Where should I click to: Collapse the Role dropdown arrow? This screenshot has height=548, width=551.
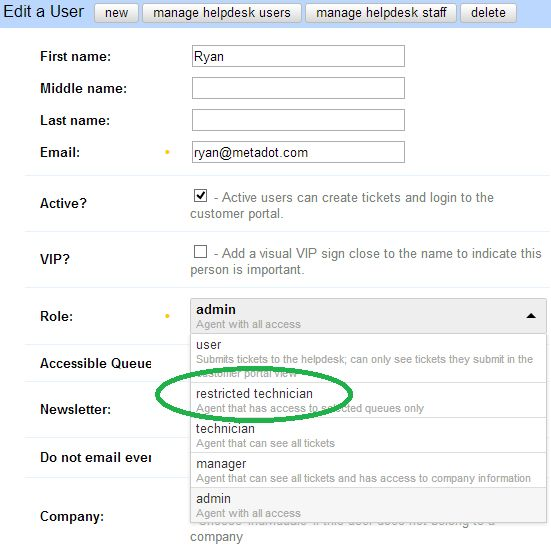coord(531,316)
